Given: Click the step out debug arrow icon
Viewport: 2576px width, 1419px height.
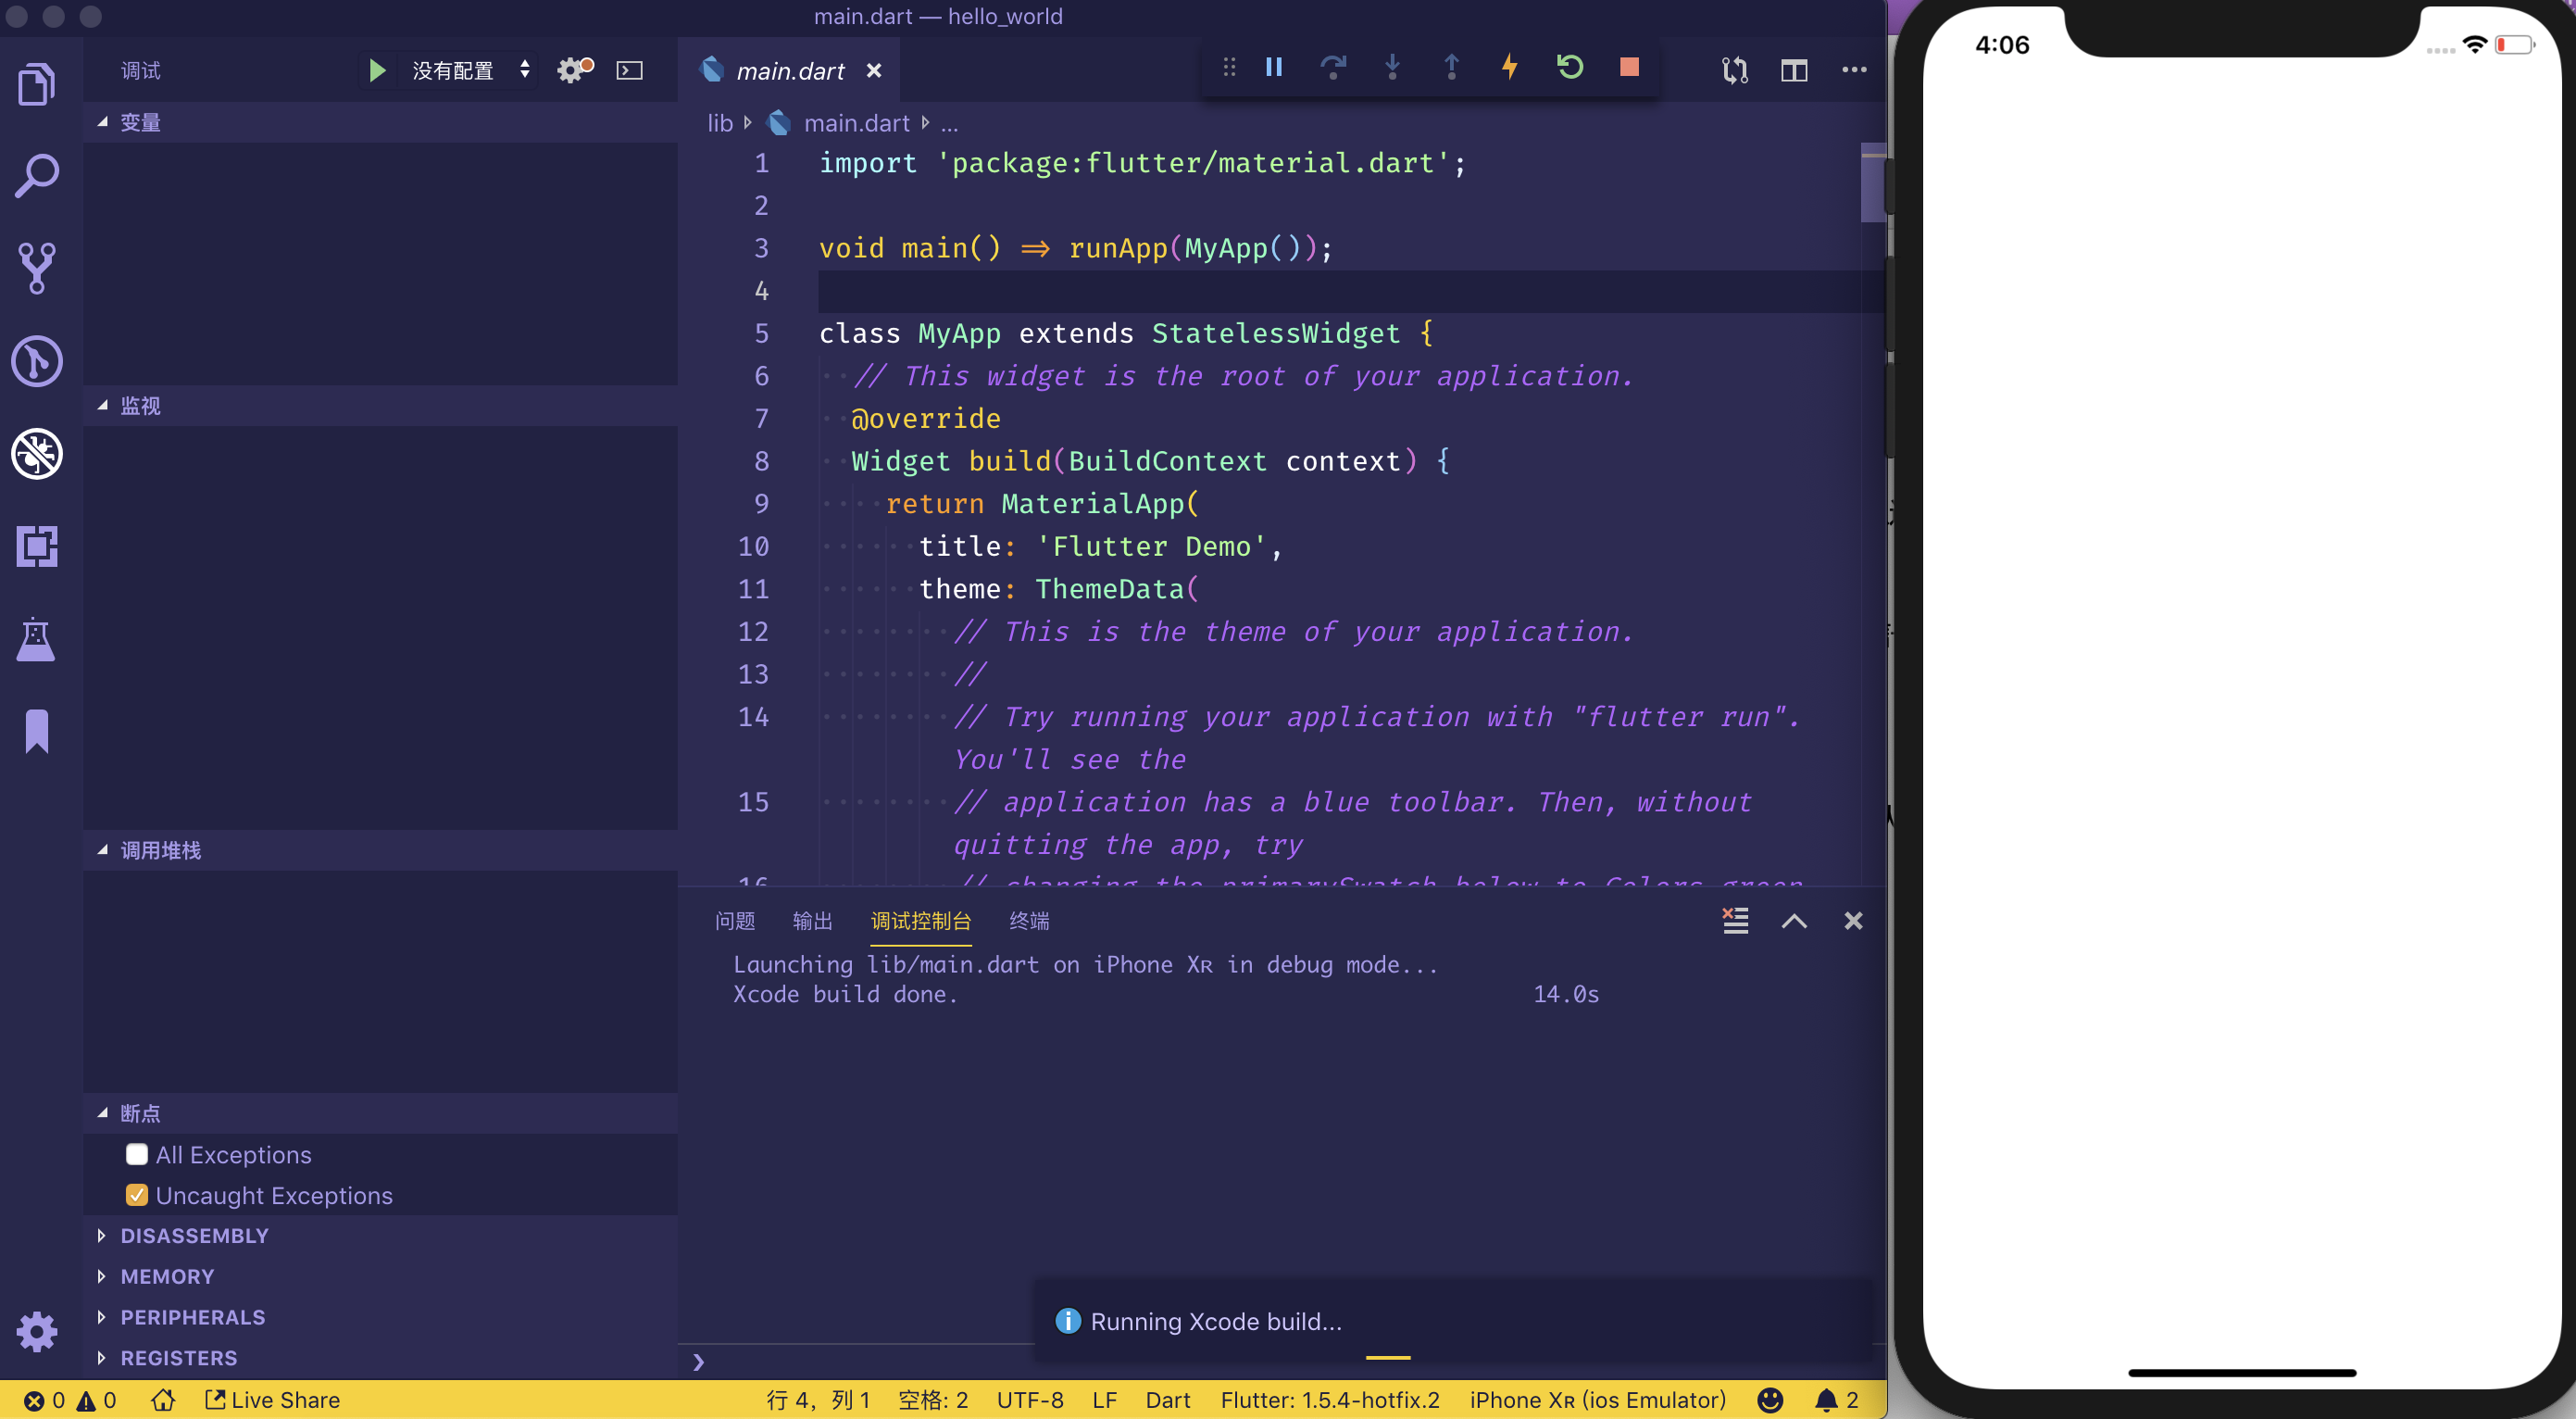Looking at the screenshot, I should (x=1449, y=69).
